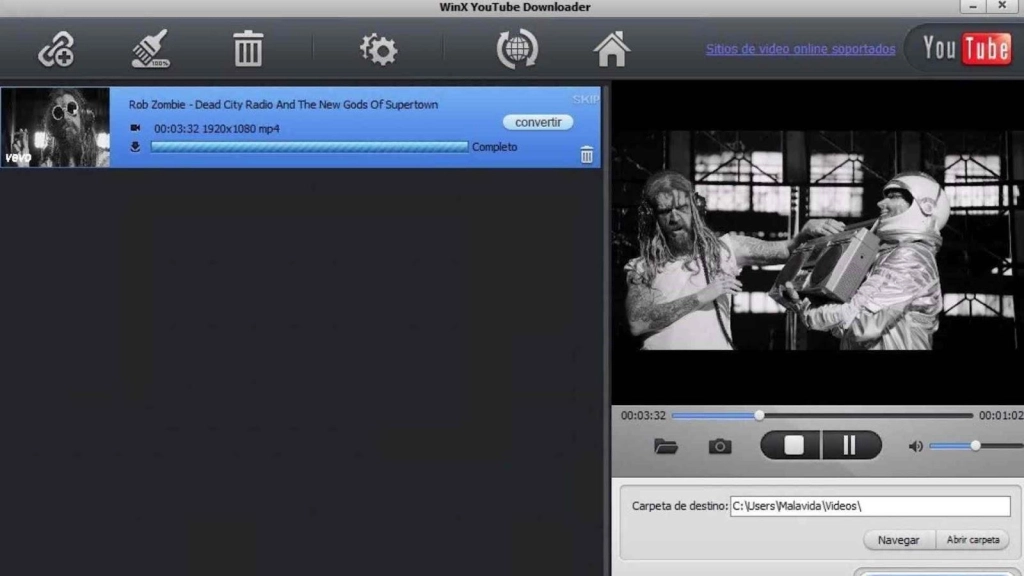
Task: Click SKIP on the Rob Zombie download
Action: pos(586,99)
